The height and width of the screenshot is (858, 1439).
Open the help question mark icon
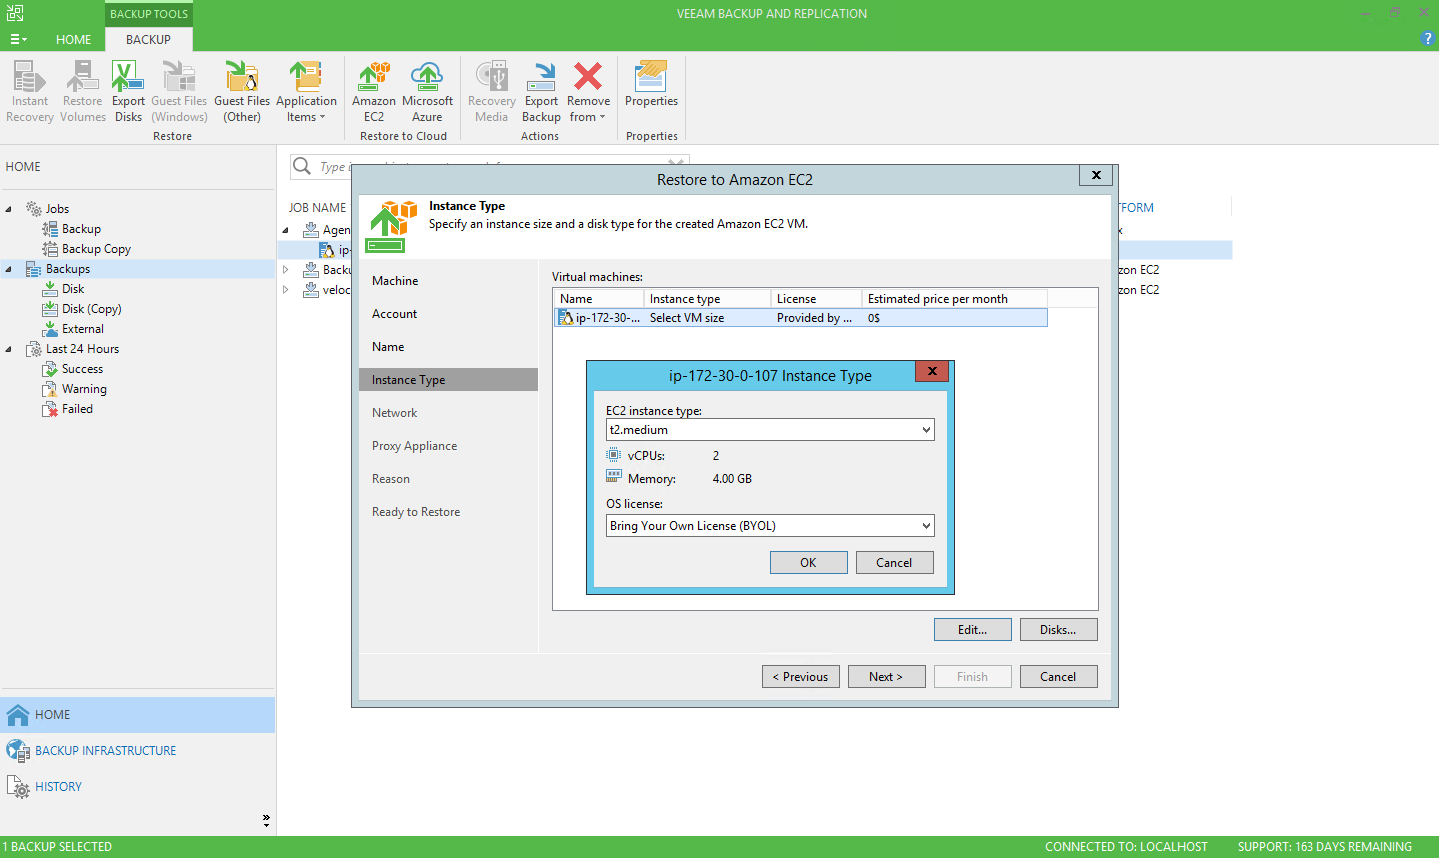[1427, 38]
